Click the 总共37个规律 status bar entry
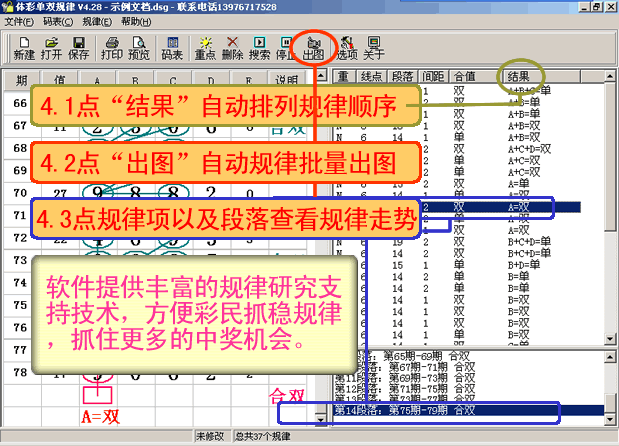 [x=263, y=437]
